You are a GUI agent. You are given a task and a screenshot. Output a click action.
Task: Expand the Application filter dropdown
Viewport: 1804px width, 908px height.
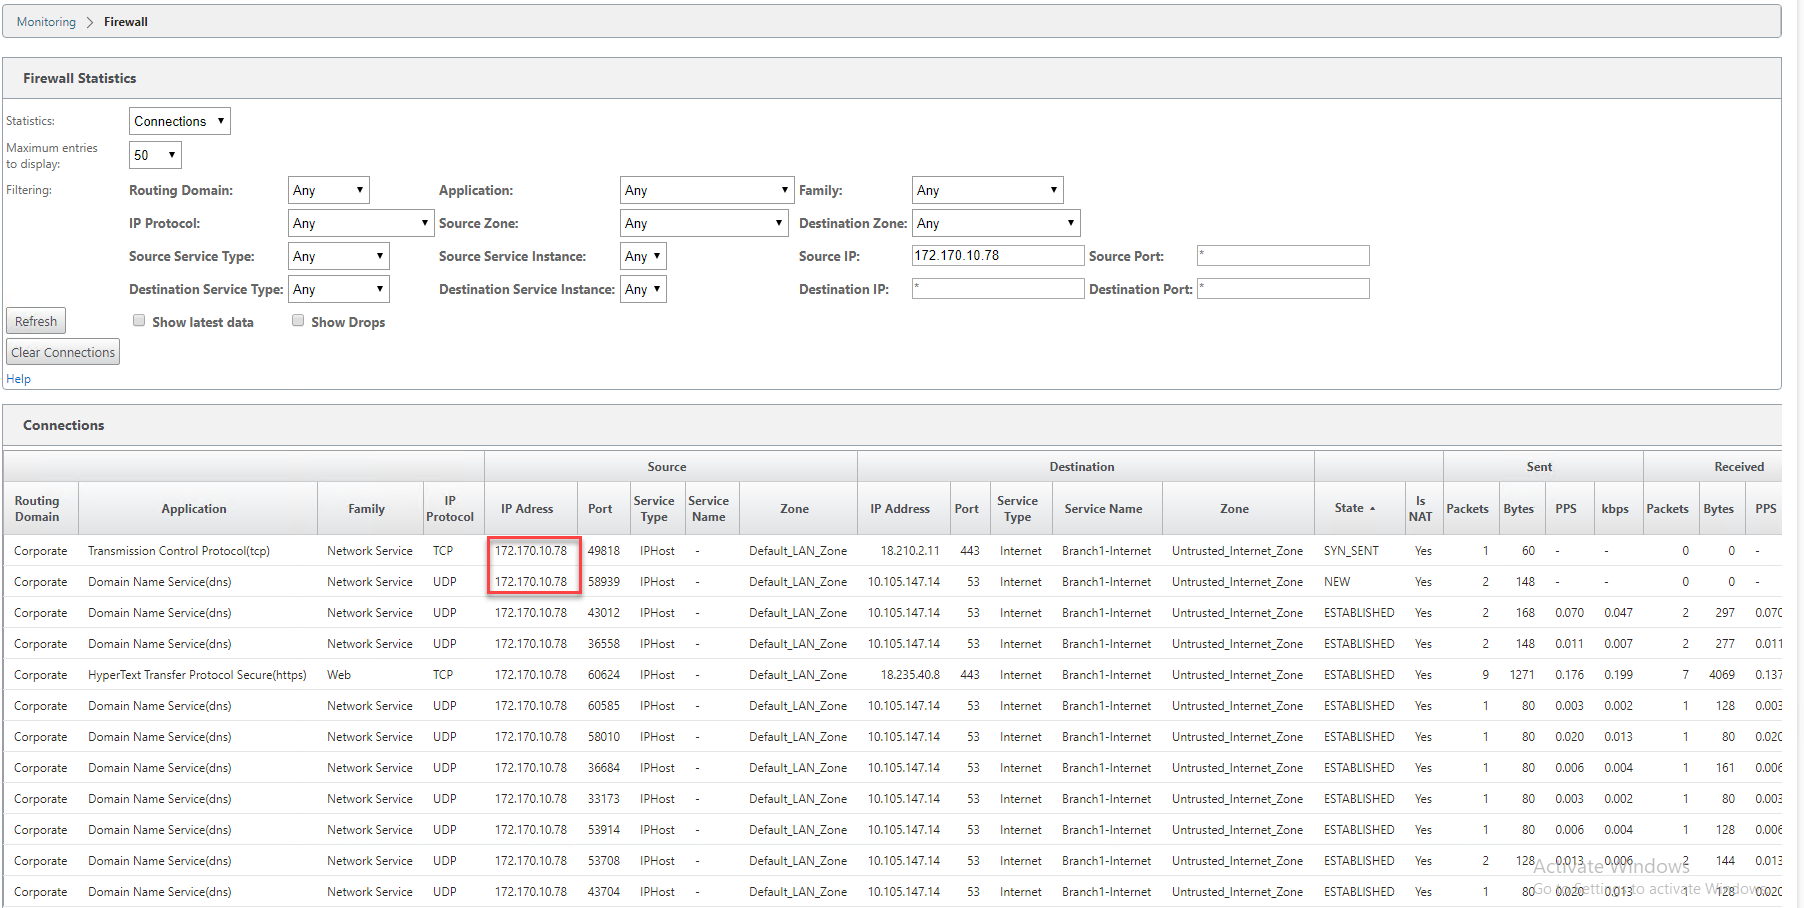click(x=707, y=190)
